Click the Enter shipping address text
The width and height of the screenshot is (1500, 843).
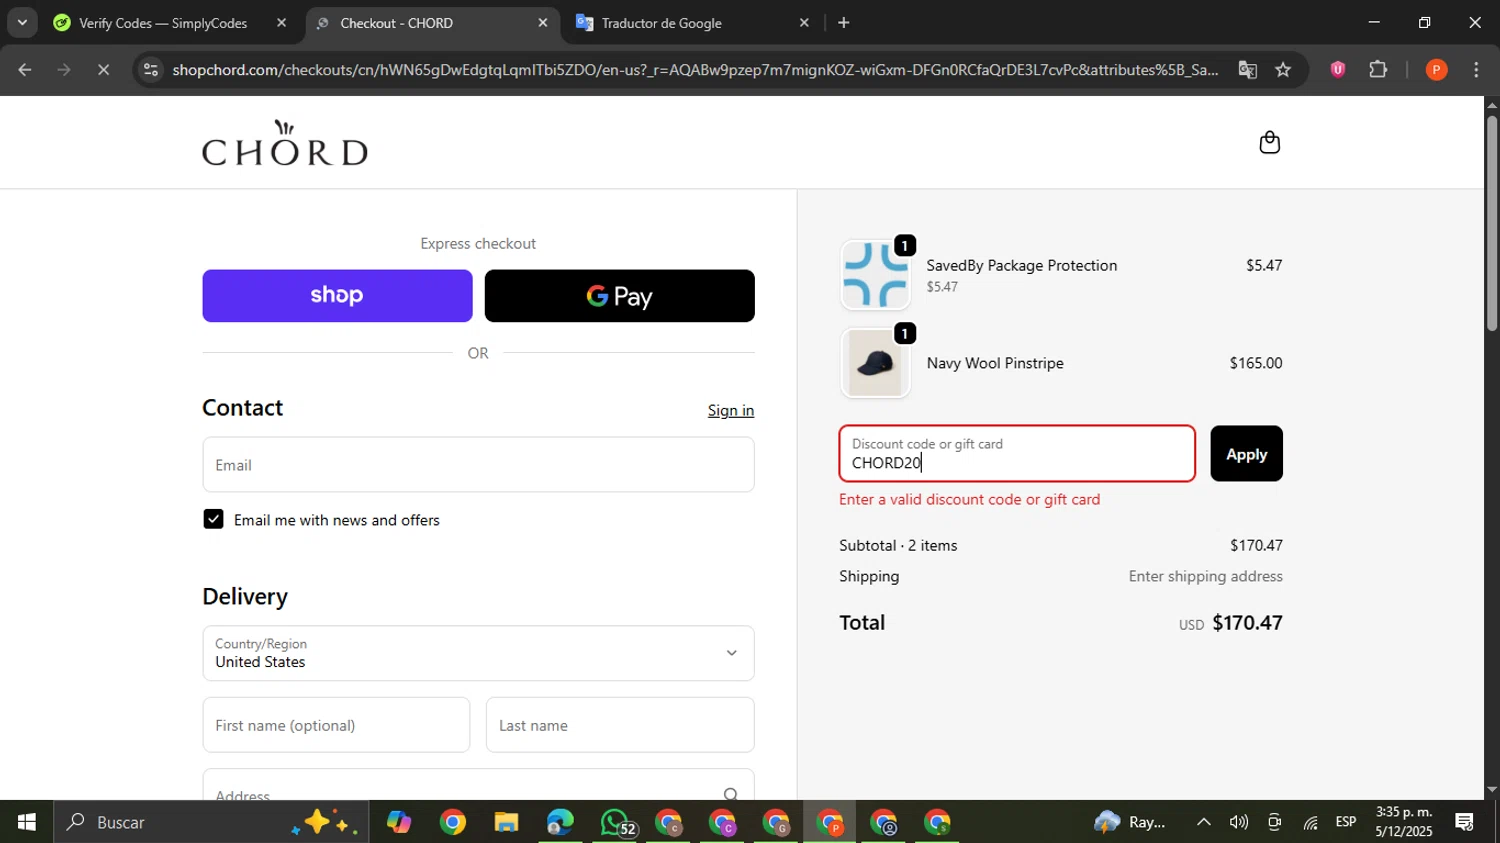click(x=1206, y=576)
